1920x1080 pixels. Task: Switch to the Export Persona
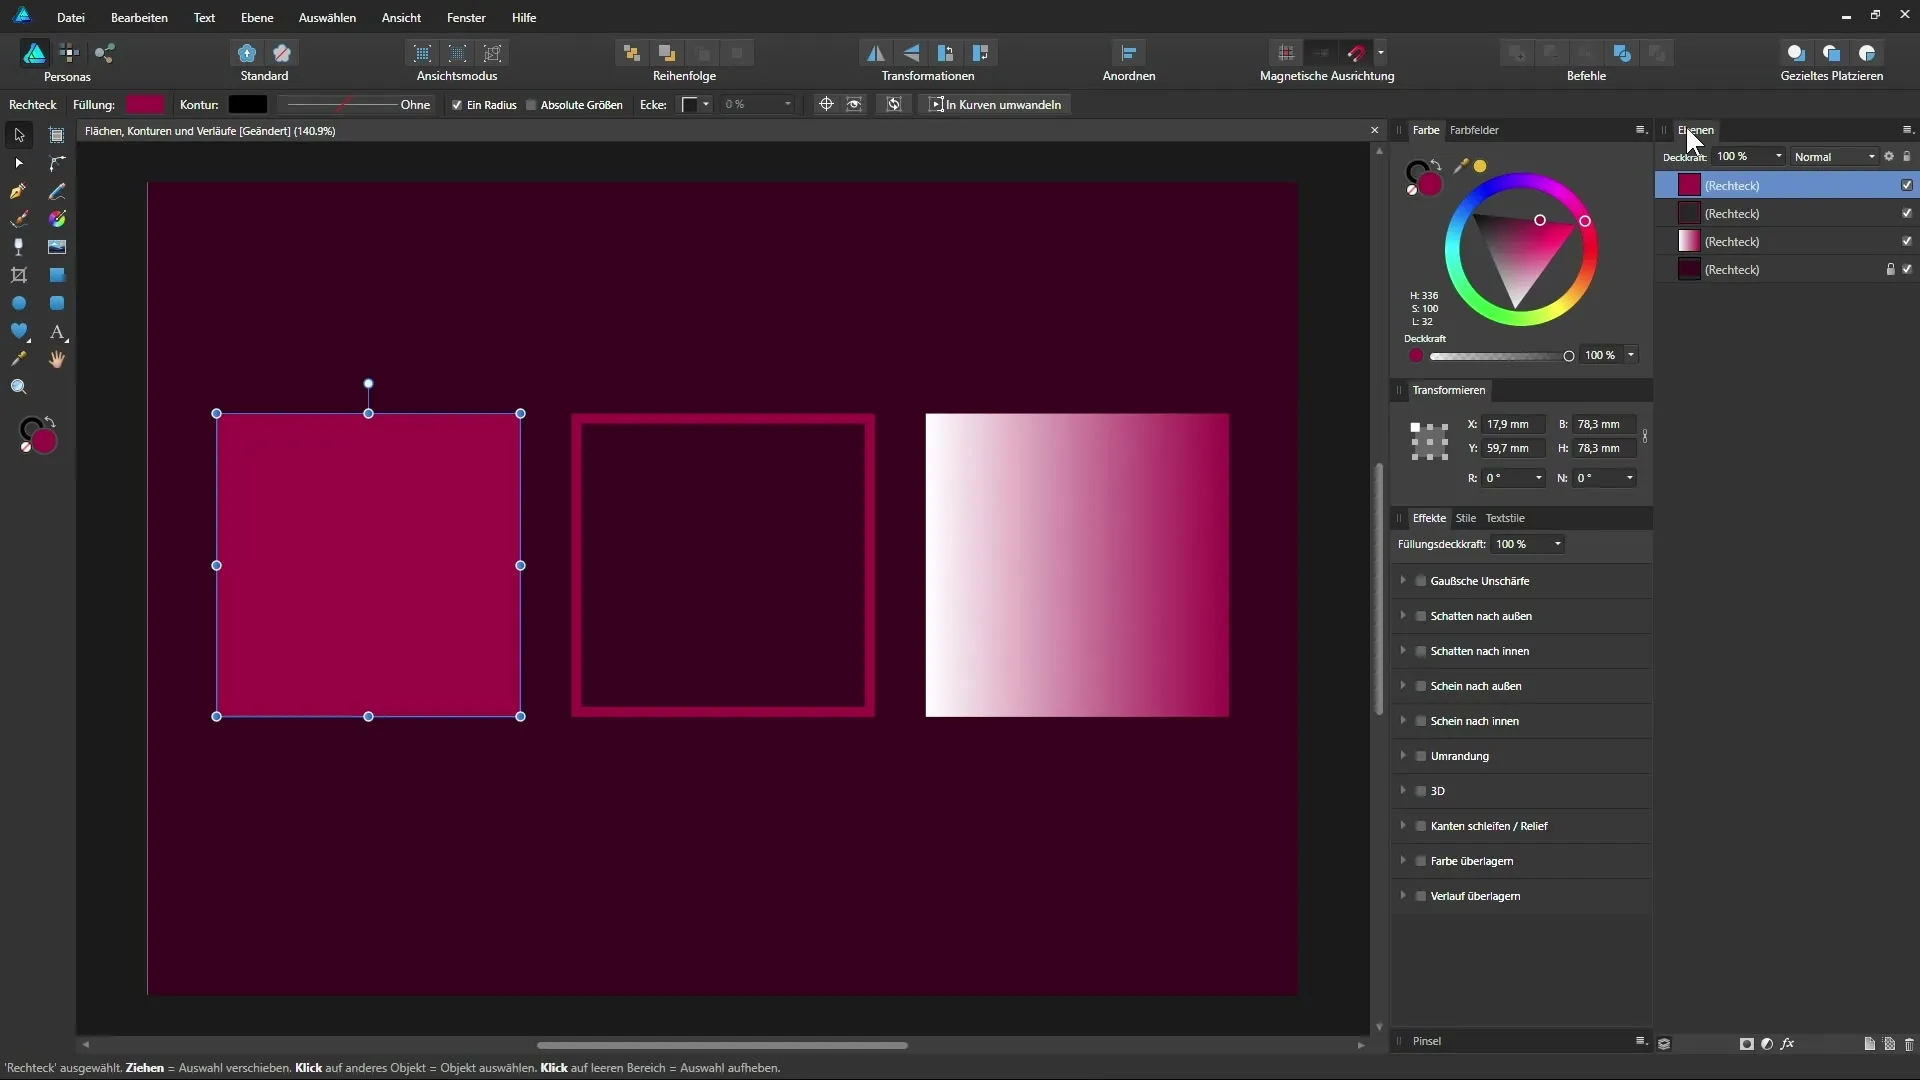tap(105, 53)
